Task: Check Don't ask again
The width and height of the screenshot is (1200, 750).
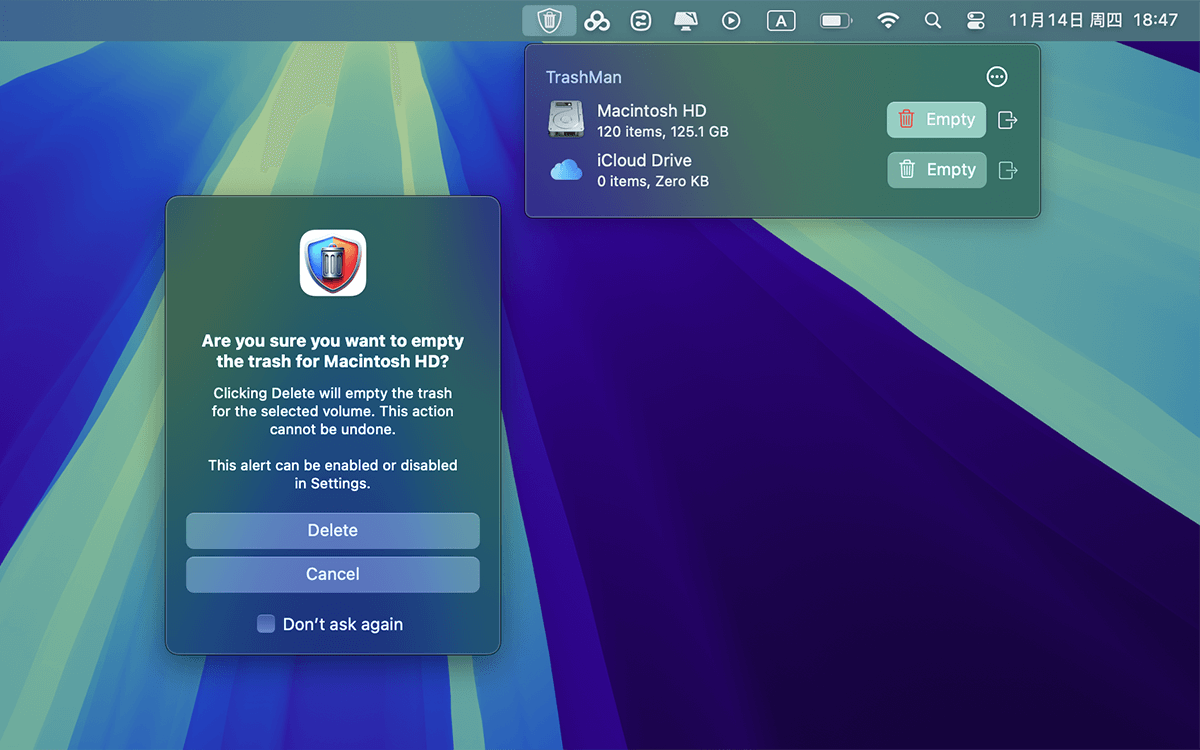Action: (x=266, y=624)
